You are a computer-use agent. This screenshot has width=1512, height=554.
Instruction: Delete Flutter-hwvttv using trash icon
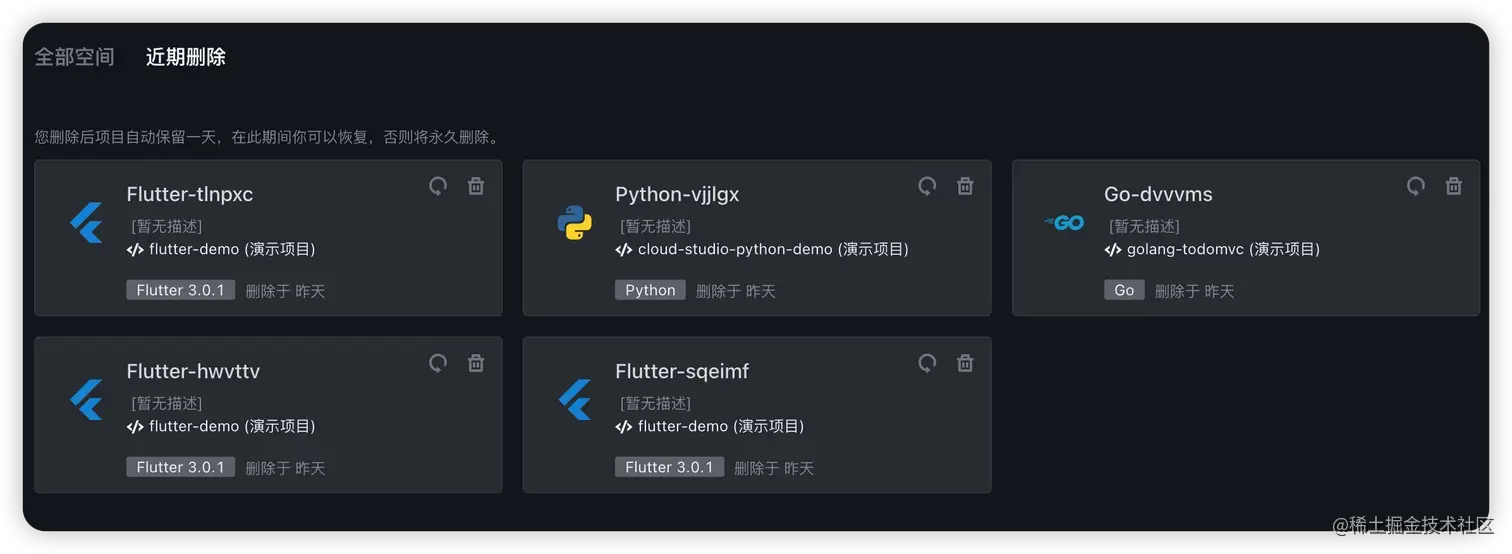[x=476, y=363]
